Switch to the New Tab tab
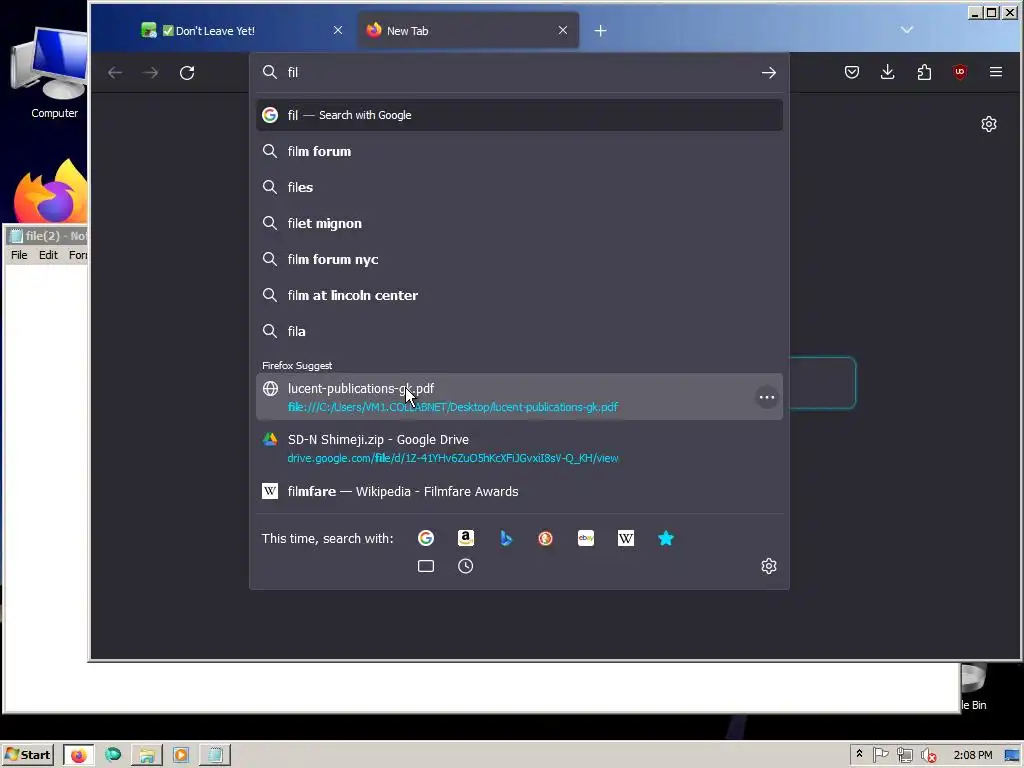 [468, 31]
